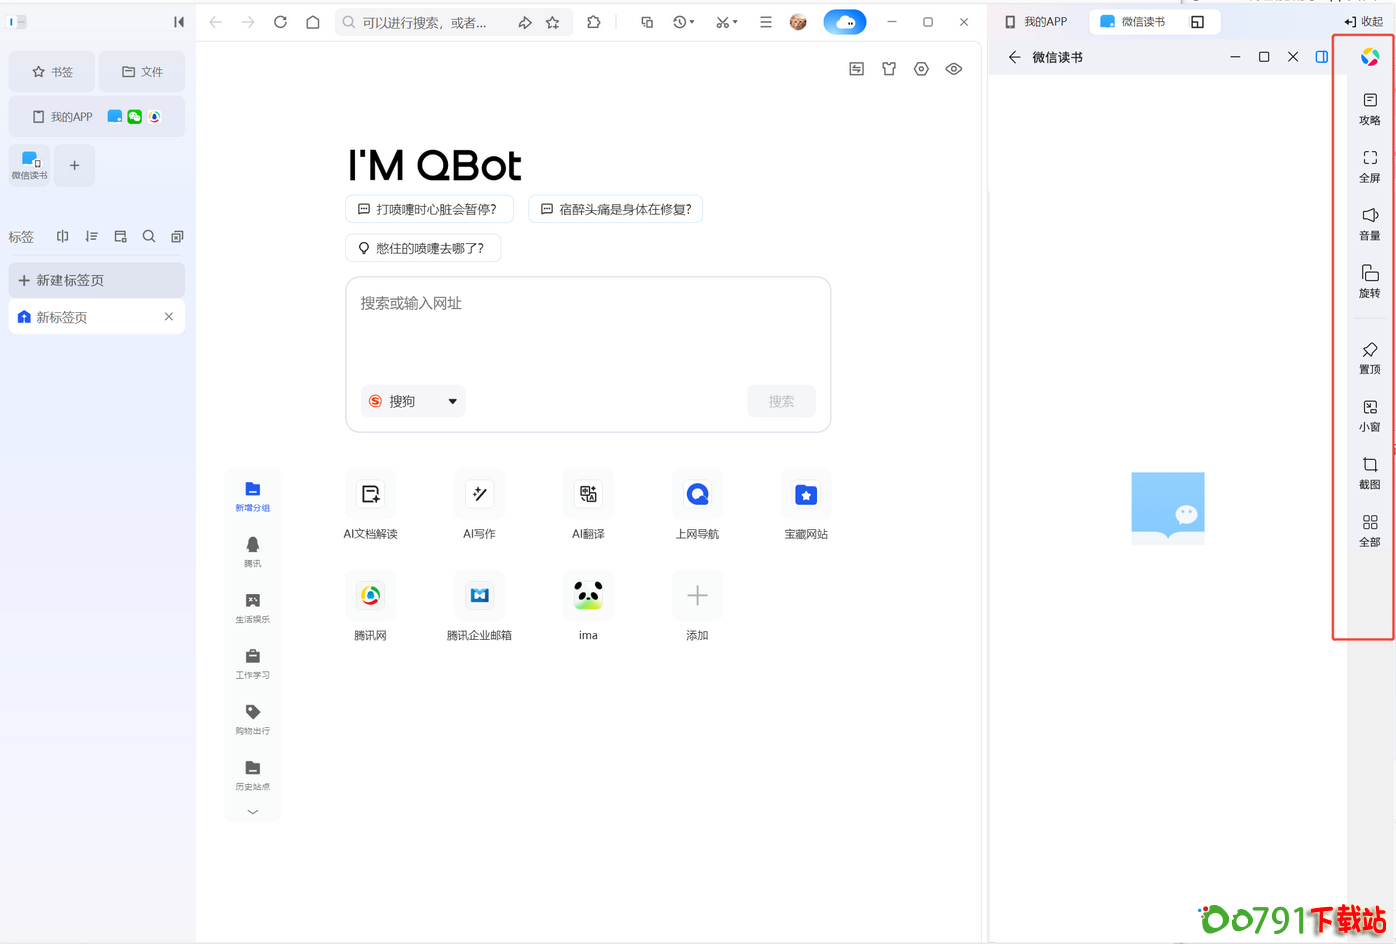Toggle 置顶 pin on top
The height and width of the screenshot is (944, 1396).
click(x=1369, y=357)
